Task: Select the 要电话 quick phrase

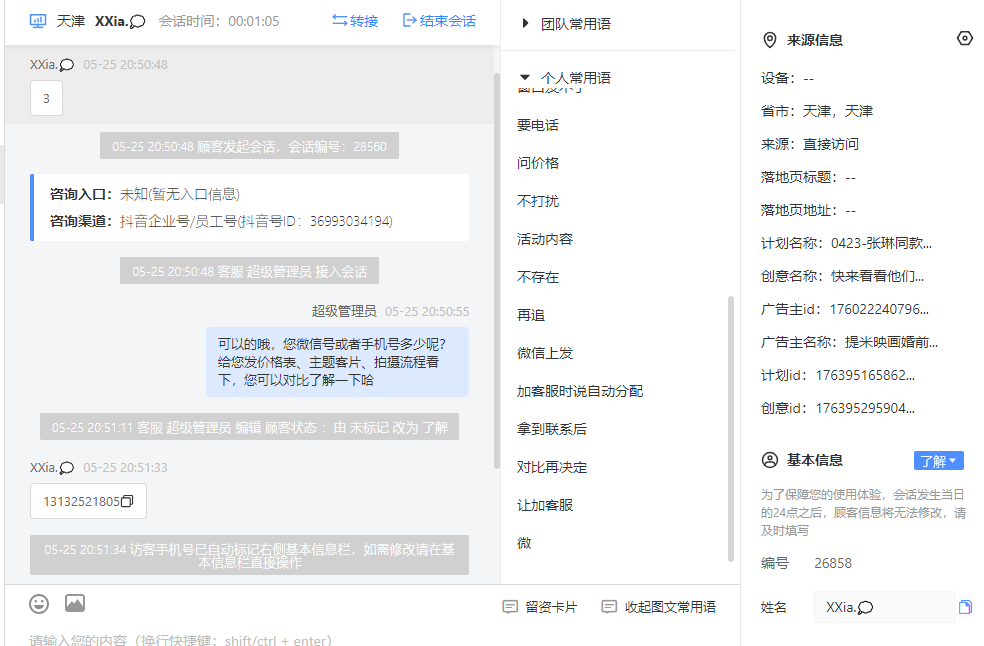Action: coord(538,125)
